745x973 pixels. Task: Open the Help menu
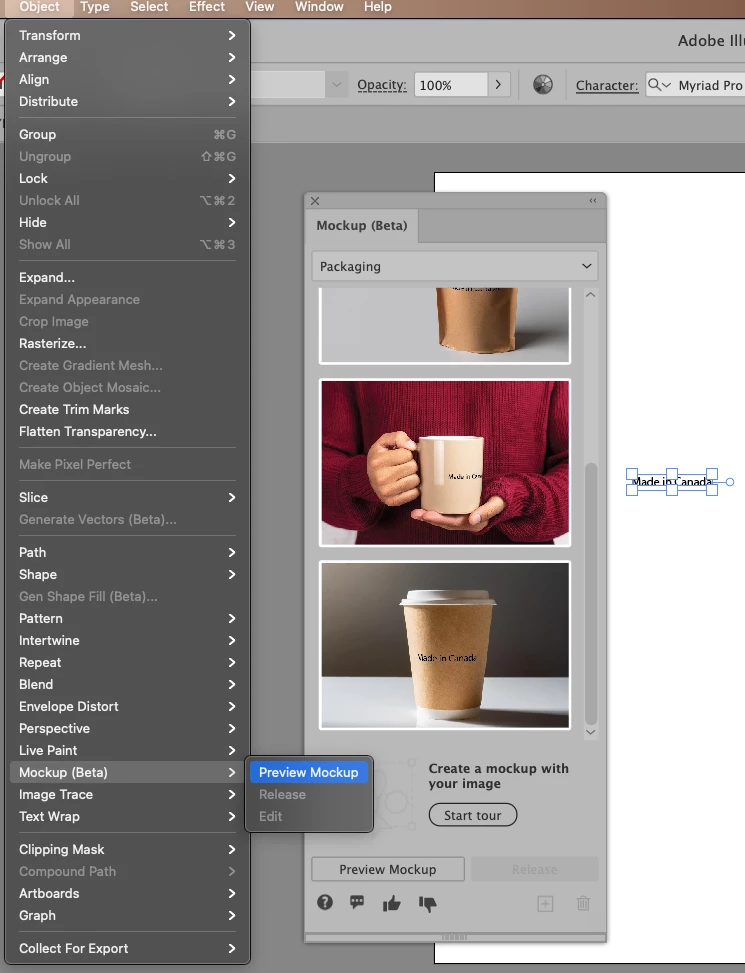click(x=377, y=7)
